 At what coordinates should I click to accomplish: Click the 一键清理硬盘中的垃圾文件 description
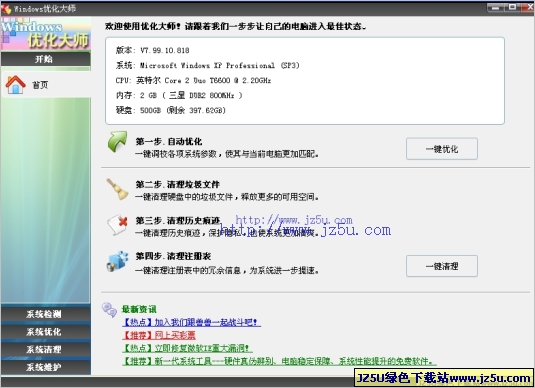[x=227, y=197]
